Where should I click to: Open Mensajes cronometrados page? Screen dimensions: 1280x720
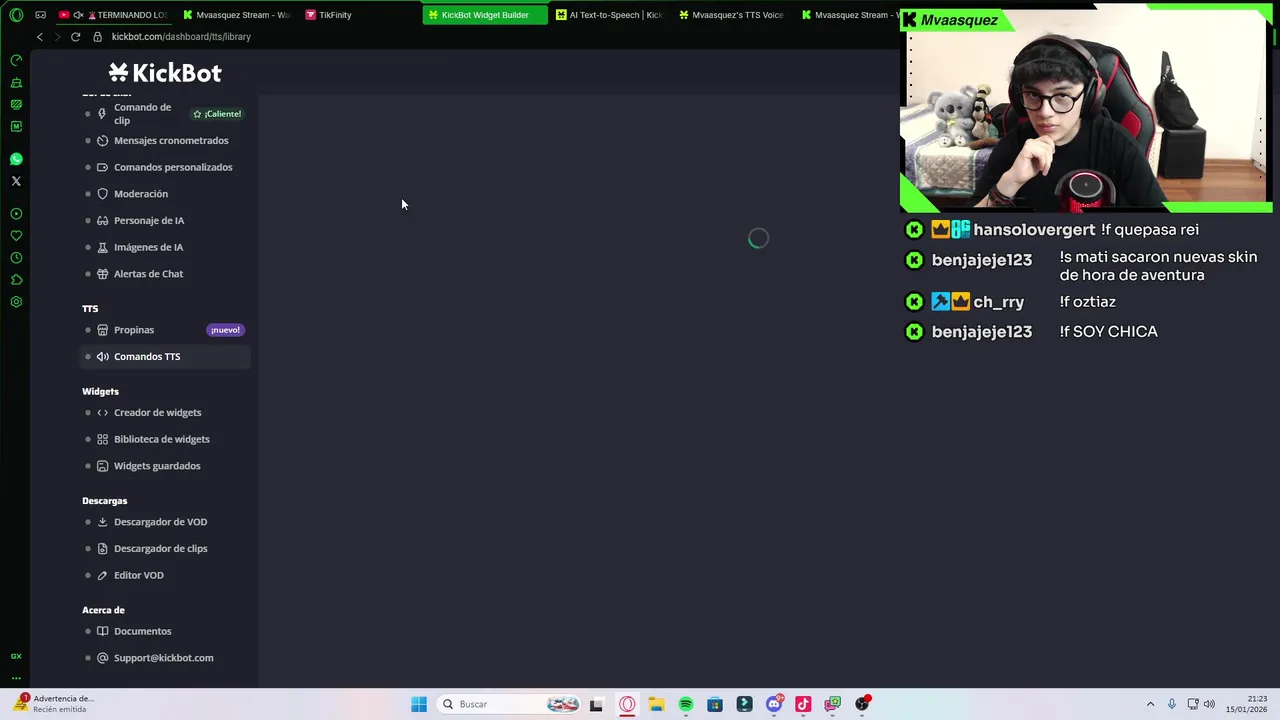171,141
